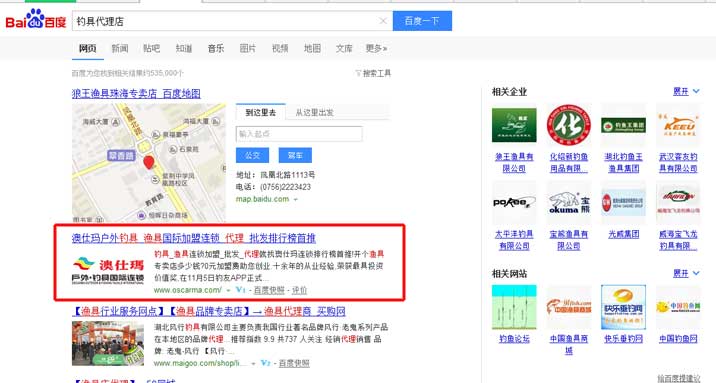Expand 相关企业 with 展开

686,91
